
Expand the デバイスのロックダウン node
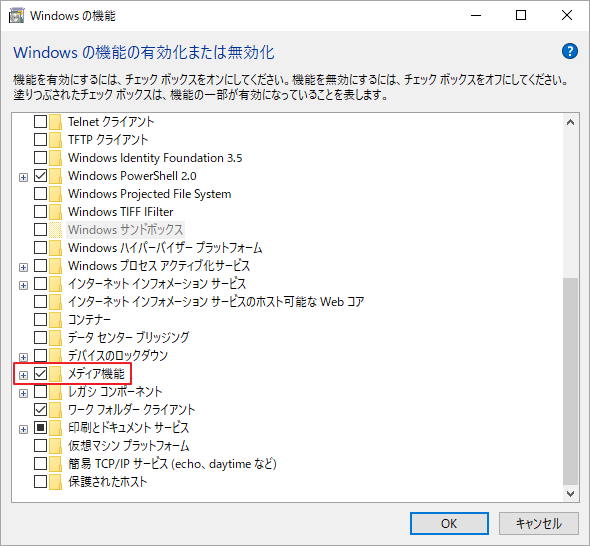click(23, 357)
